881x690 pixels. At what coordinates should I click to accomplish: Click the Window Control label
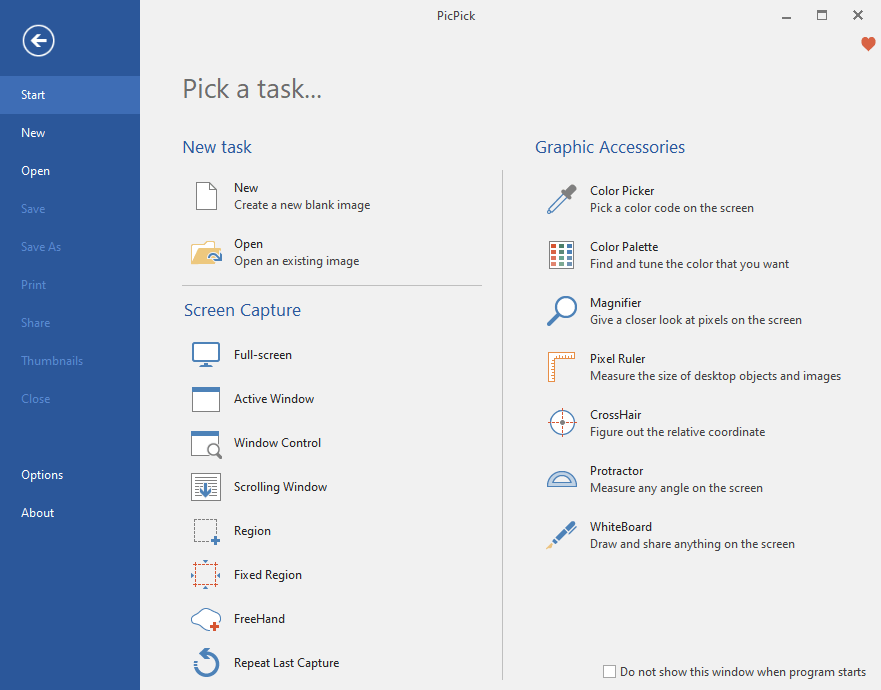point(278,443)
